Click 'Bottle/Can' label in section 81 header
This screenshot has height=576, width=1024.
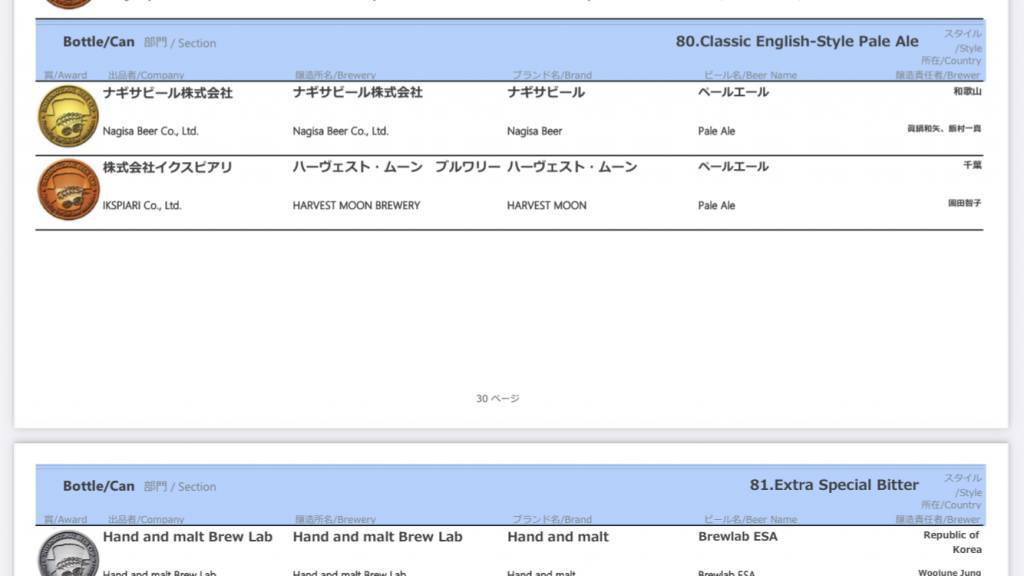(x=99, y=486)
